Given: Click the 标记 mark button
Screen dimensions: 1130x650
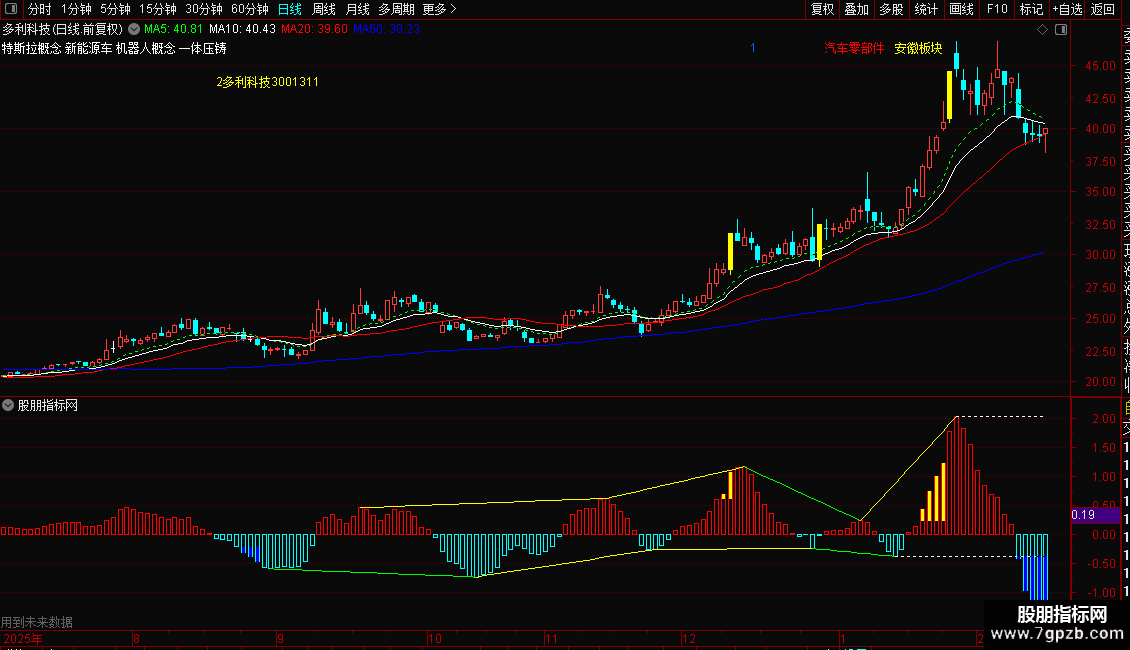Looking at the screenshot, I should pos(1031,9).
